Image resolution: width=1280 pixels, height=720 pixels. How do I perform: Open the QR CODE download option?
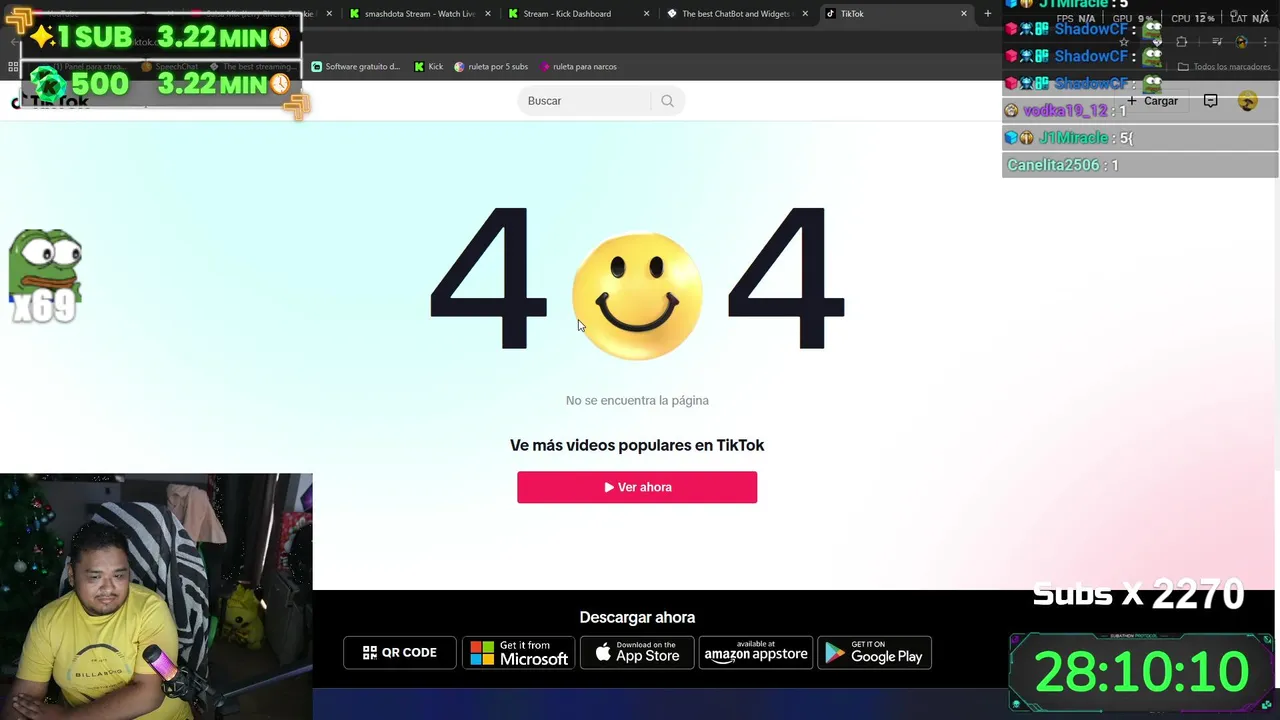pyautogui.click(x=400, y=653)
